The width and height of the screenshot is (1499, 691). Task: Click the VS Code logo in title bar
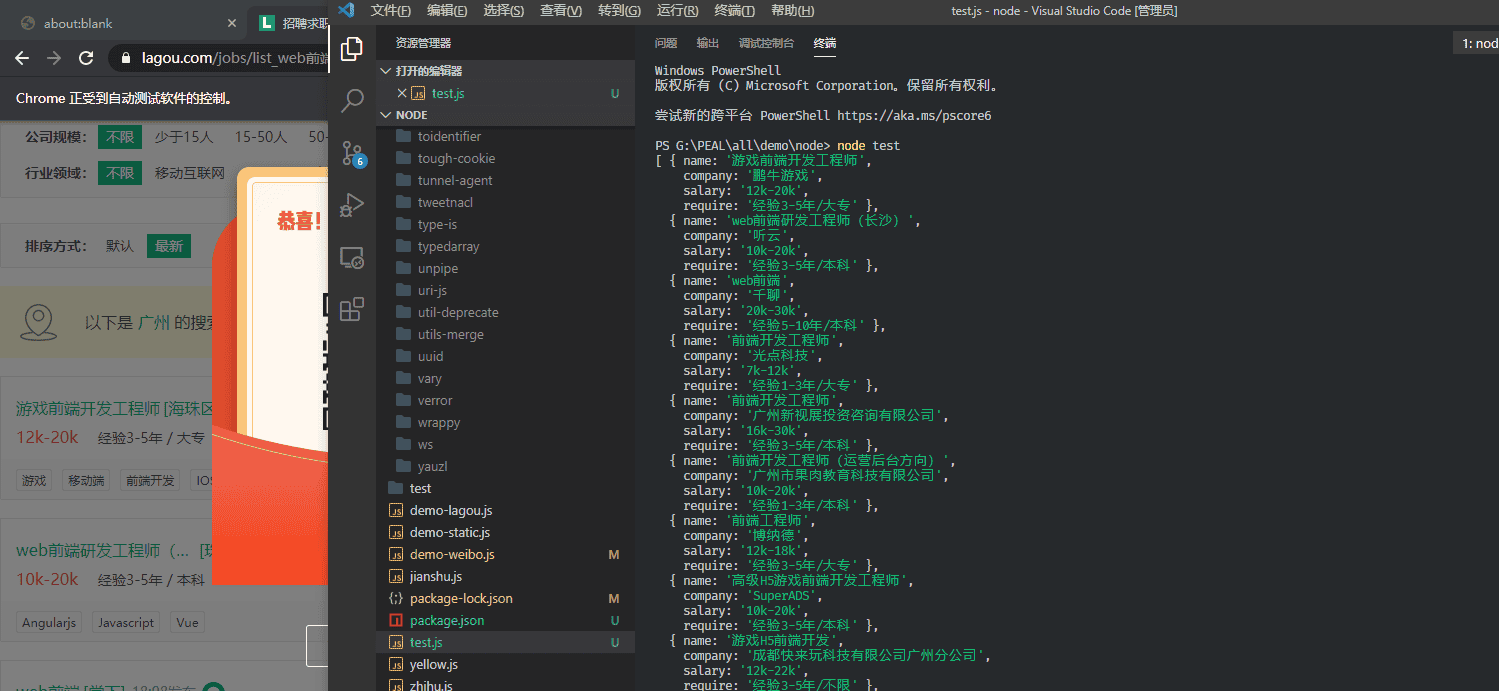coord(346,10)
